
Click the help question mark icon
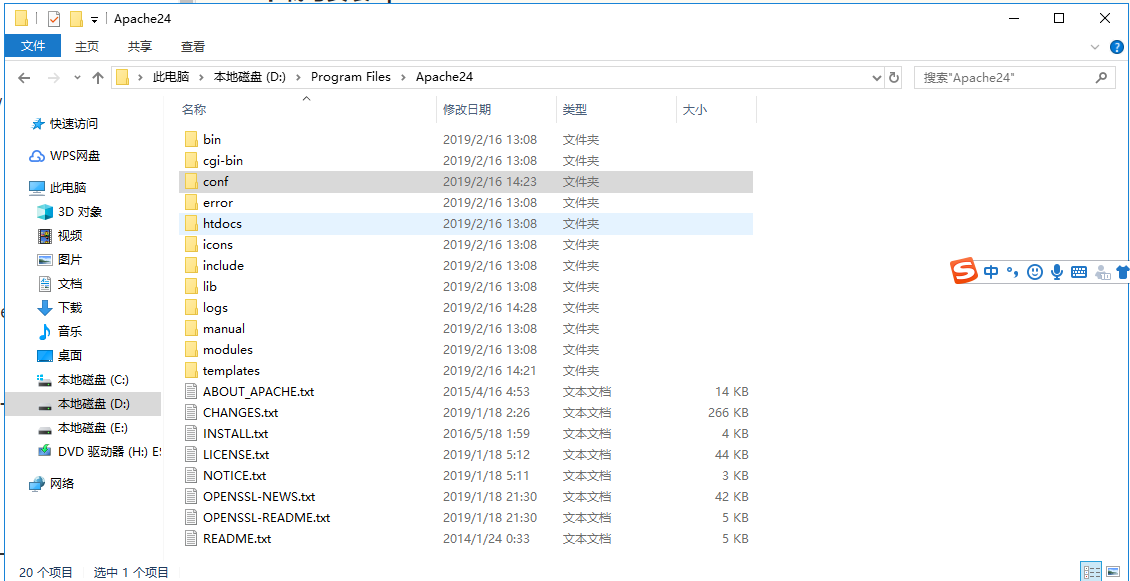click(x=1116, y=47)
